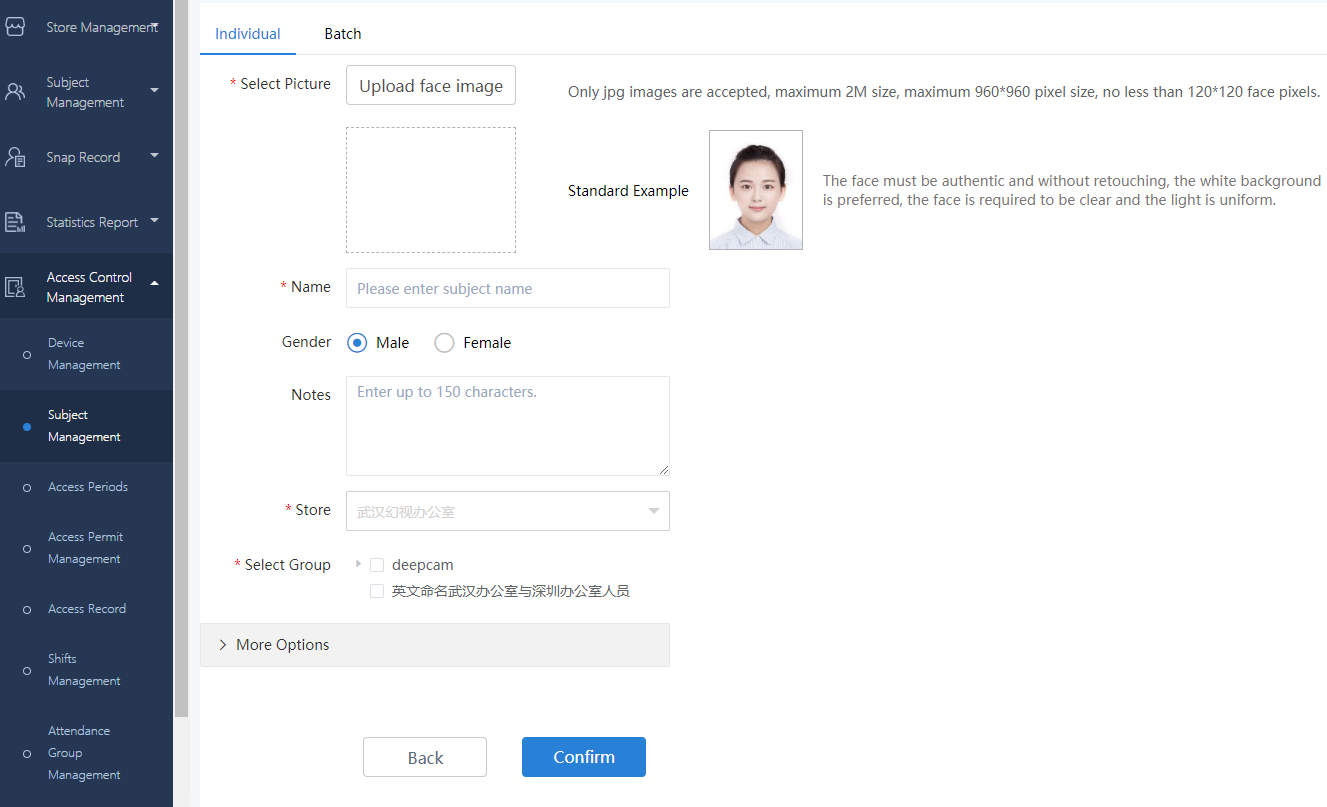Expand the top-level Subject Management arrow

pyautogui.click(x=154, y=90)
